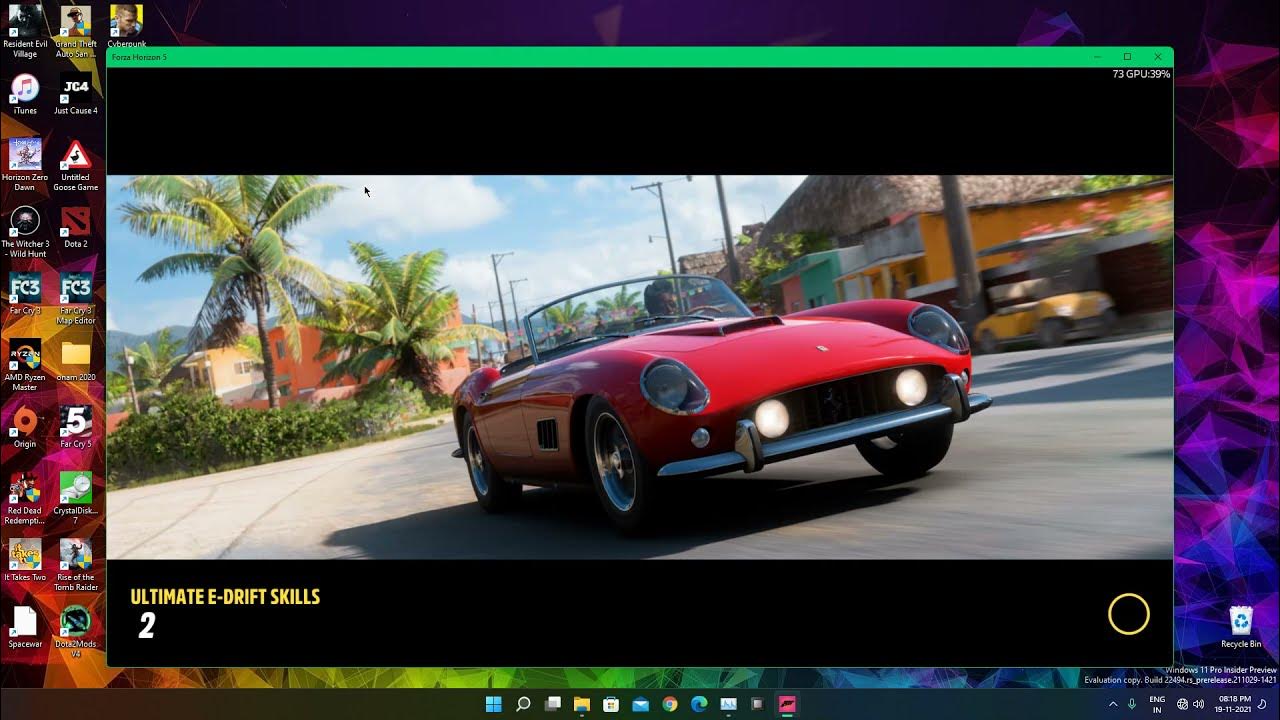Open The Witcher 3 Wild Hunt shortcut
The height and width of the screenshot is (720, 1280).
[25, 232]
